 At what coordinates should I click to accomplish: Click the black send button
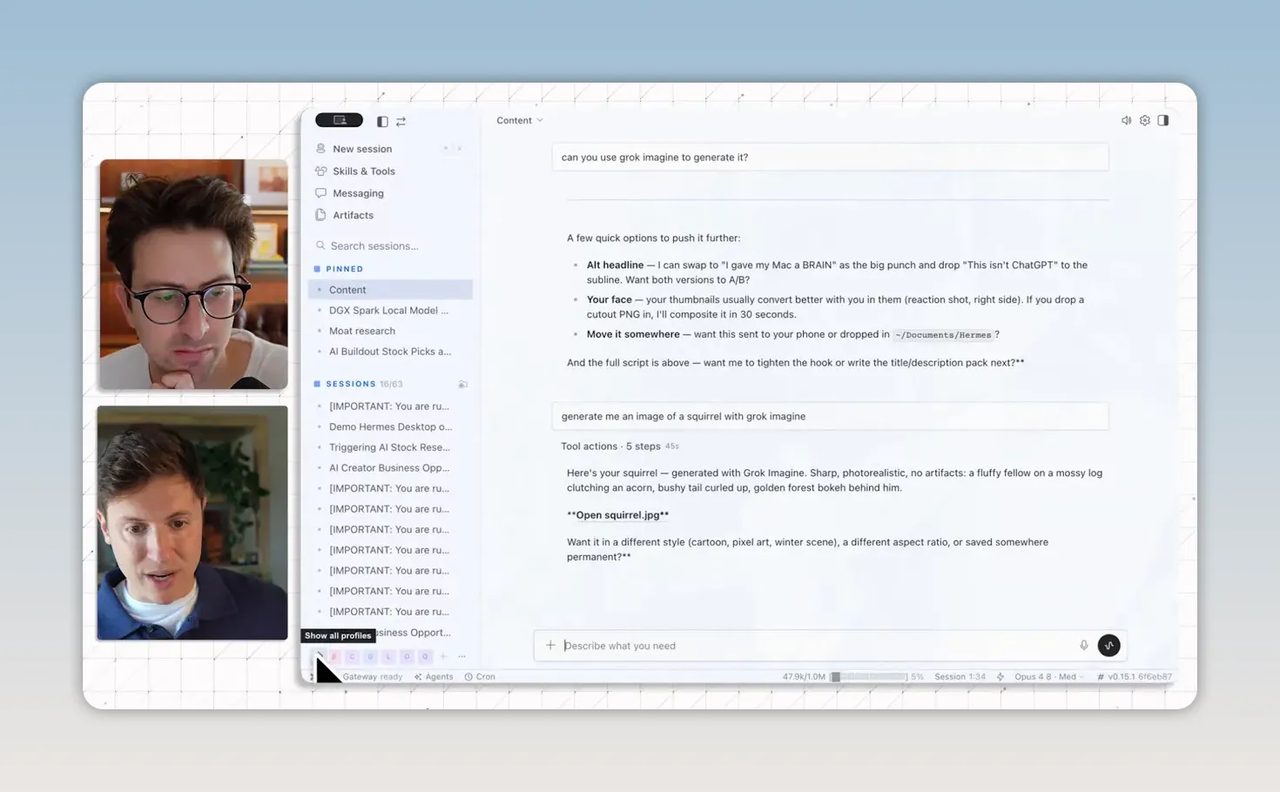tap(1108, 646)
